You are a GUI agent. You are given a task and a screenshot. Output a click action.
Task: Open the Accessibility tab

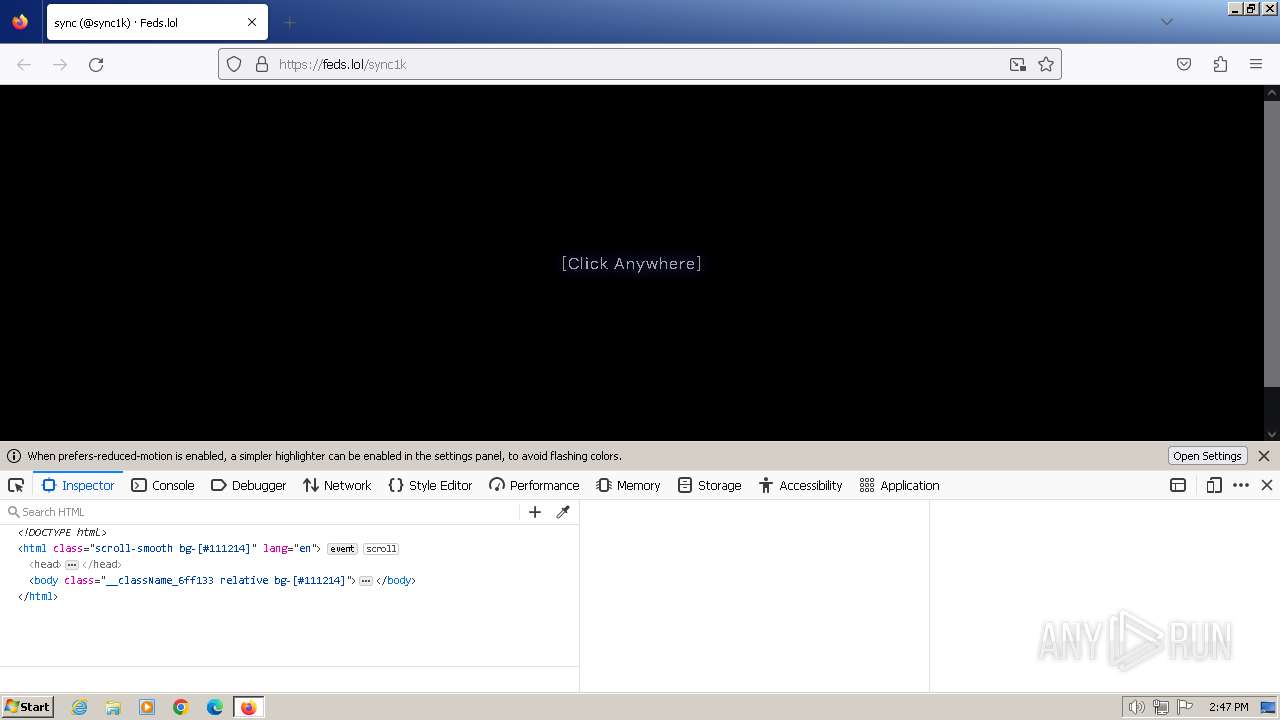(800, 485)
